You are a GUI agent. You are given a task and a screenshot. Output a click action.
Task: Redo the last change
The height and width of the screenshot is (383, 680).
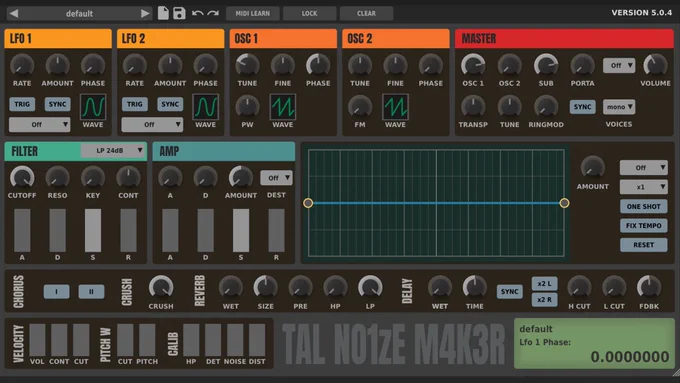coord(213,13)
